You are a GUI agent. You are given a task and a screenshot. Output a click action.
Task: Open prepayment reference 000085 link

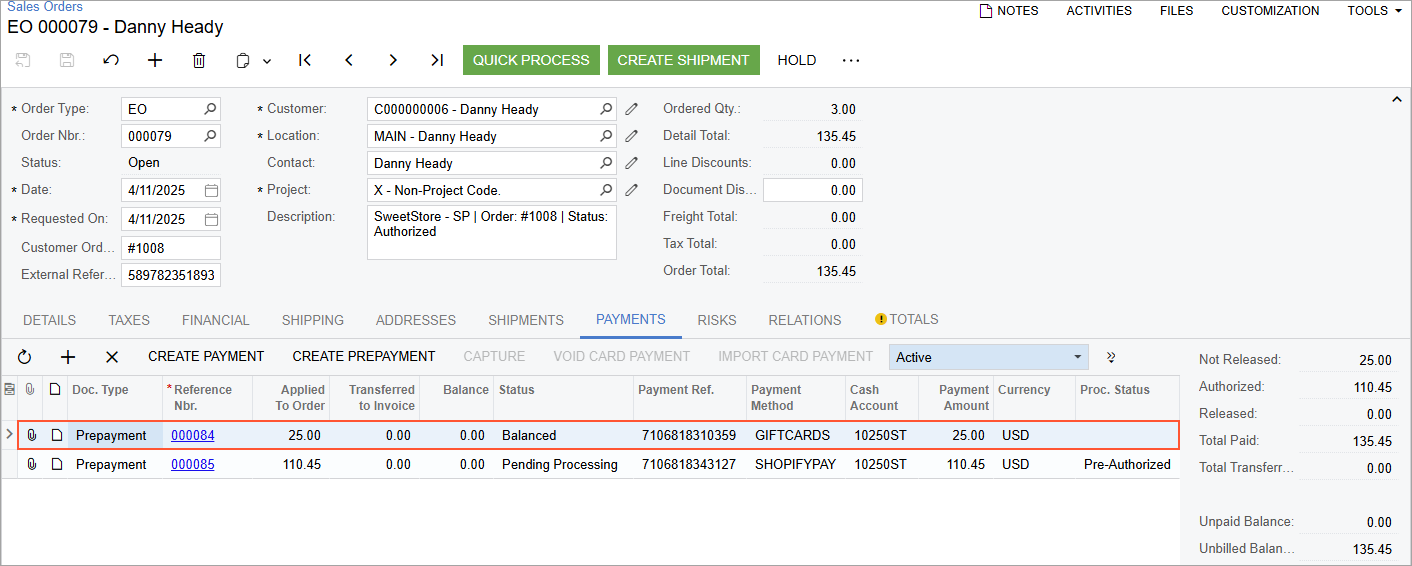coord(192,465)
